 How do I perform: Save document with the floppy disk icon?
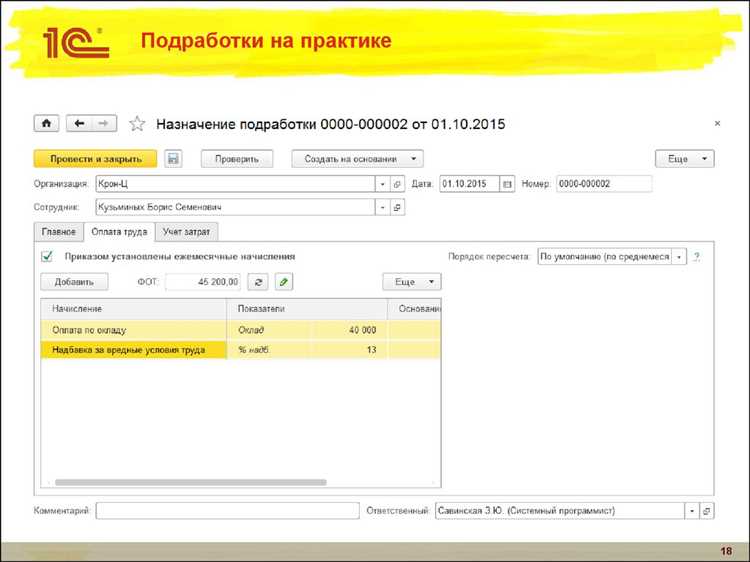pyautogui.click(x=173, y=159)
